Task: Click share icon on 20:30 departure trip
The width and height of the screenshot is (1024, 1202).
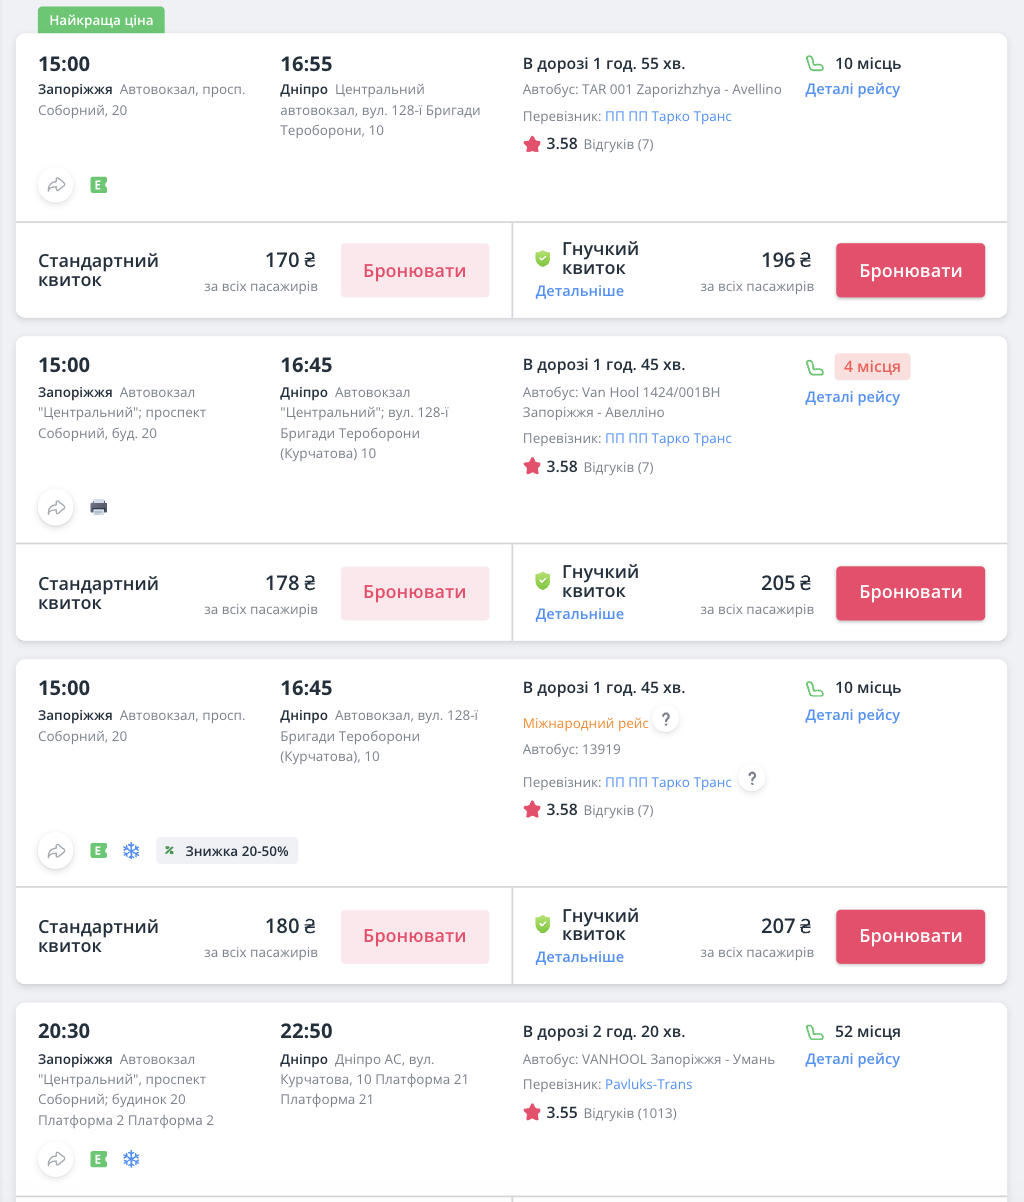Action: (x=56, y=1160)
